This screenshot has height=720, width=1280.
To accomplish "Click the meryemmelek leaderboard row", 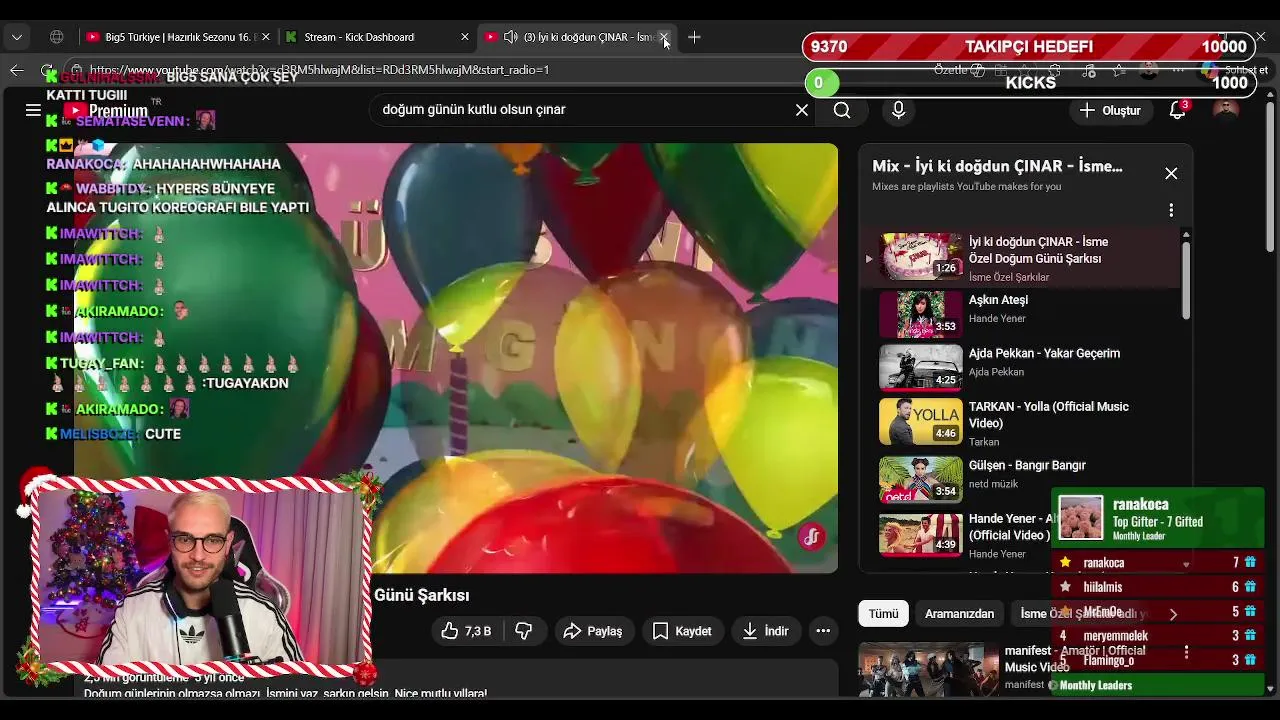I will click(1160, 636).
